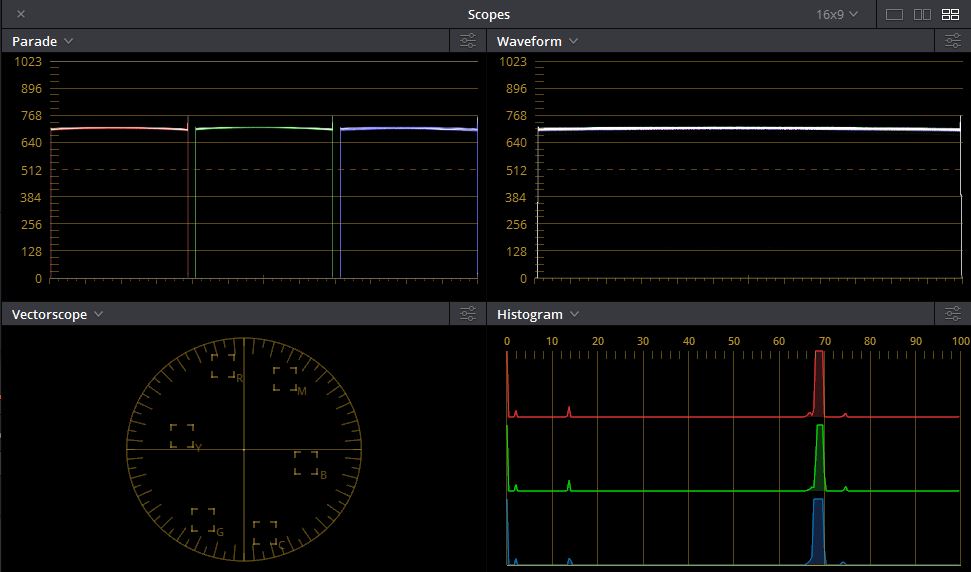Open Waveform scope settings

[x=953, y=41]
